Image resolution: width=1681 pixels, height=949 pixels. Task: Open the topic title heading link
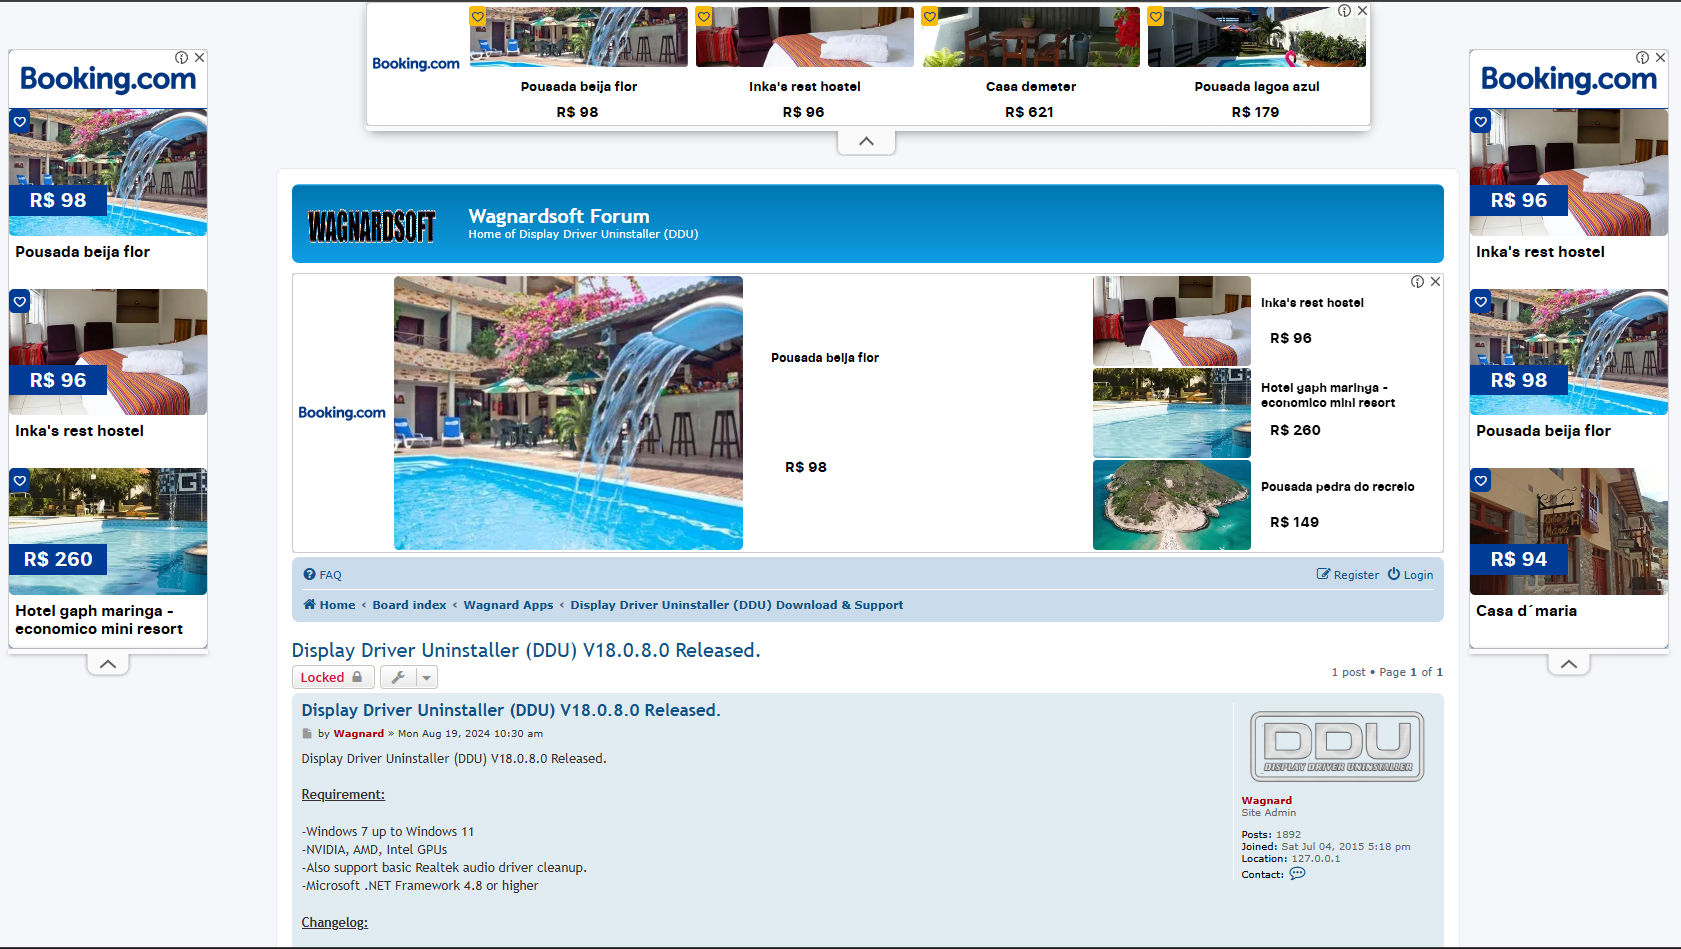[x=526, y=650]
